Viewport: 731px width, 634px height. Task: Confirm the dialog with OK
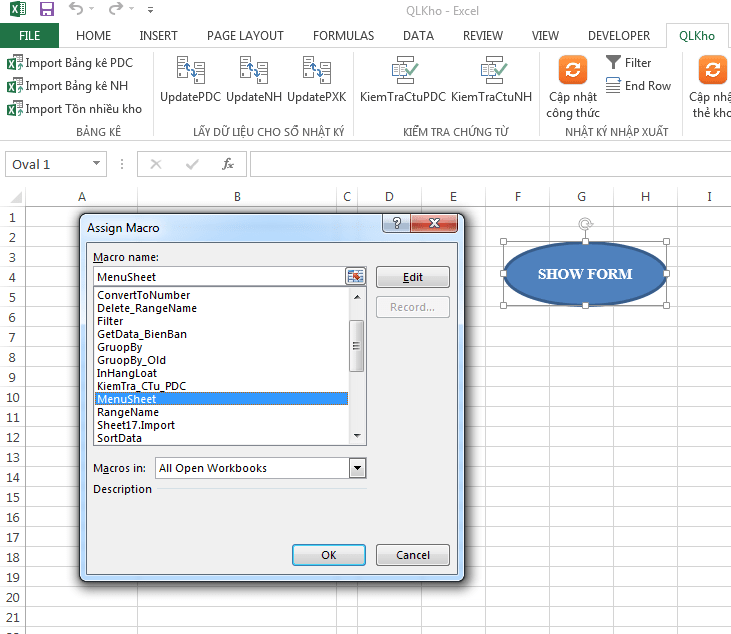[x=328, y=555]
